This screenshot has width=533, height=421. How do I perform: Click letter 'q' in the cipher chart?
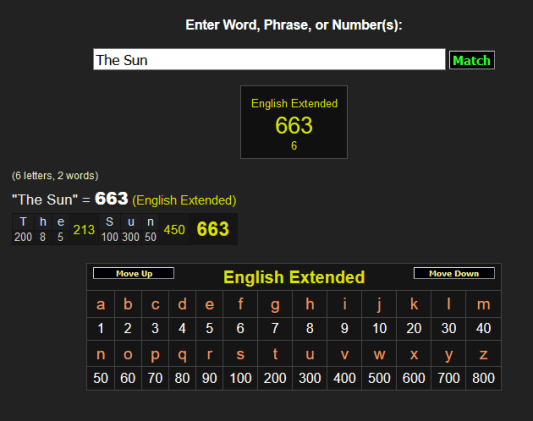point(182,354)
